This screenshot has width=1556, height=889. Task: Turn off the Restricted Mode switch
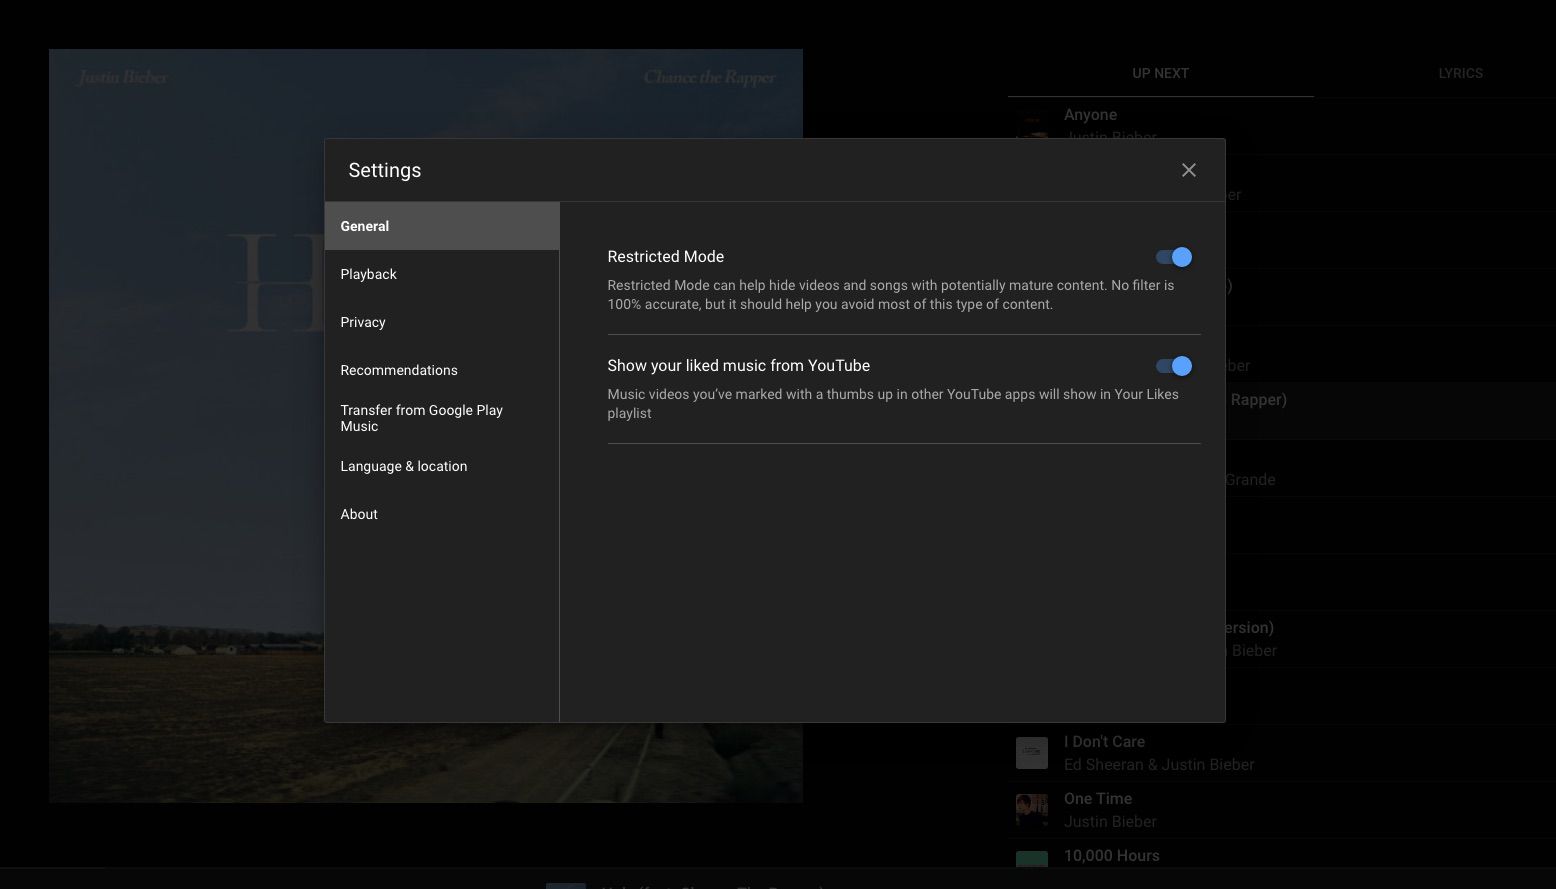point(1174,257)
